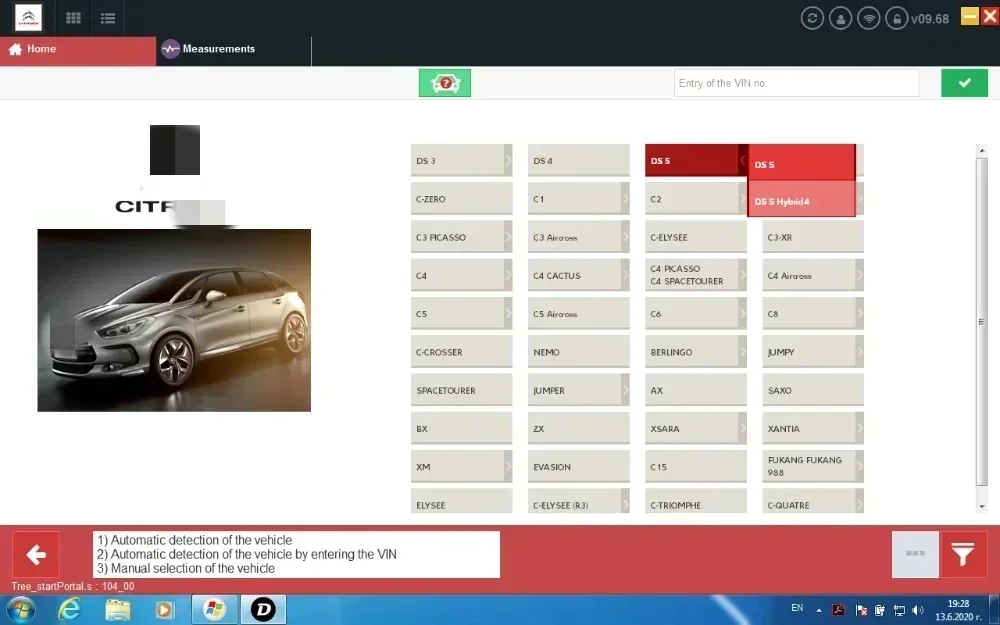
Task: Go back with the left arrow button
Action: (x=36, y=554)
